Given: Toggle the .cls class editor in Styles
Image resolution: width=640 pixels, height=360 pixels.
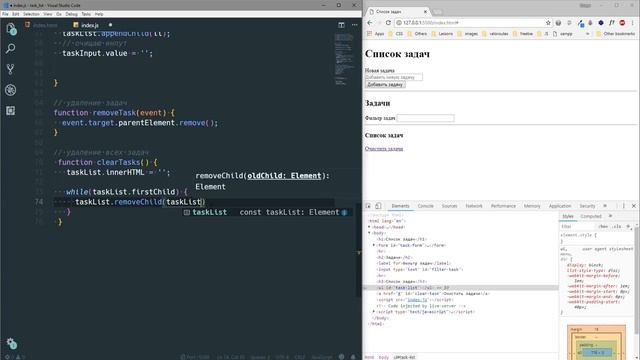Looking at the screenshot, I should point(617,227).
